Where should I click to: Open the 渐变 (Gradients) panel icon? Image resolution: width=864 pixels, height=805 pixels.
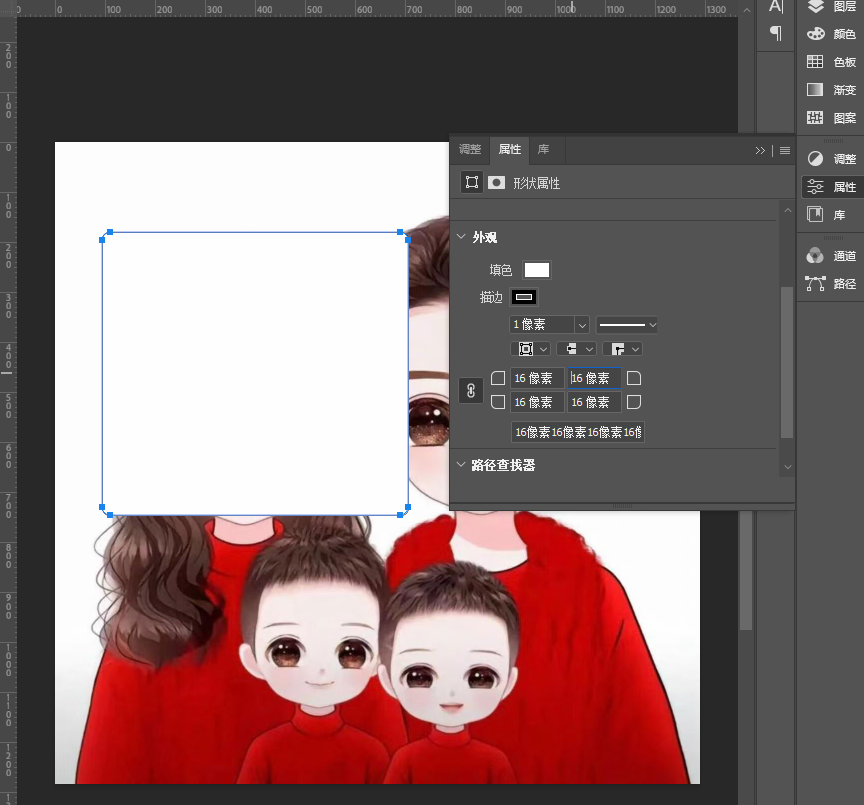pyautogui.click(x=815, y=89)
